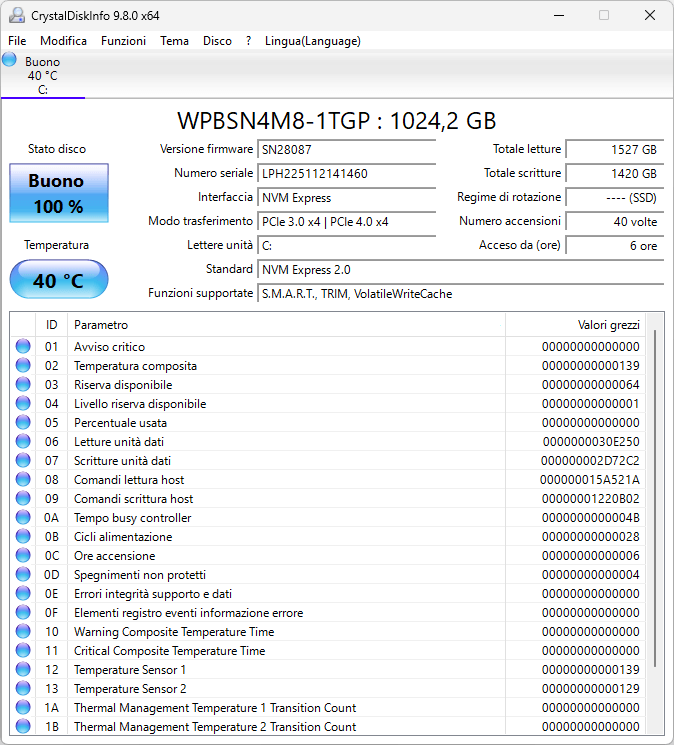
Task: Open the Lingua(Language) menu
Action: point(312,41)
